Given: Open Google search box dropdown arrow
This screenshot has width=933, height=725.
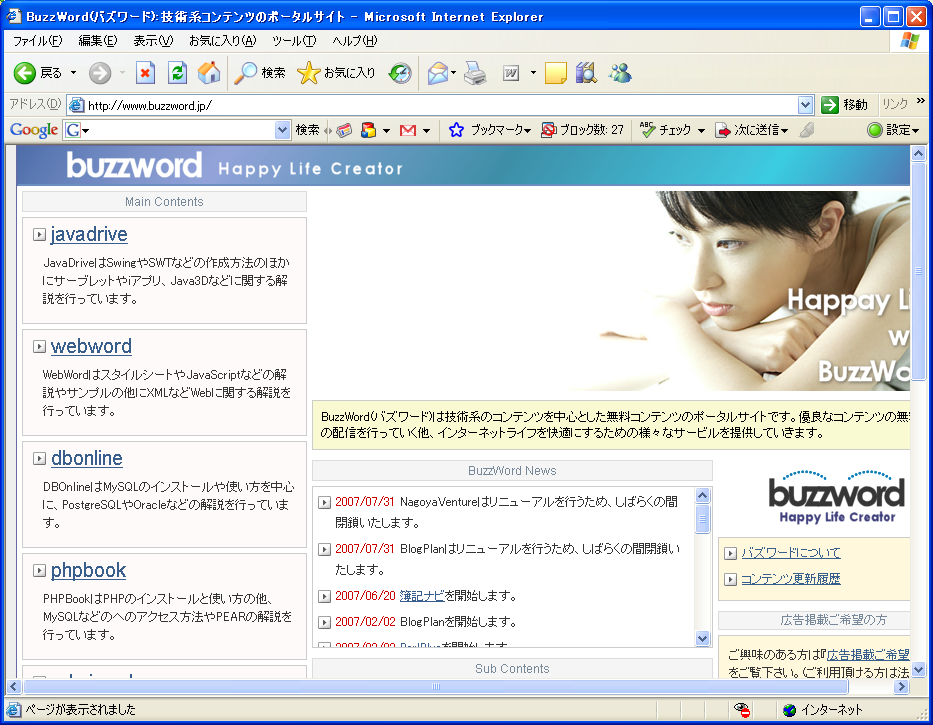Looking at the screenshot, I should click(282, 130).
